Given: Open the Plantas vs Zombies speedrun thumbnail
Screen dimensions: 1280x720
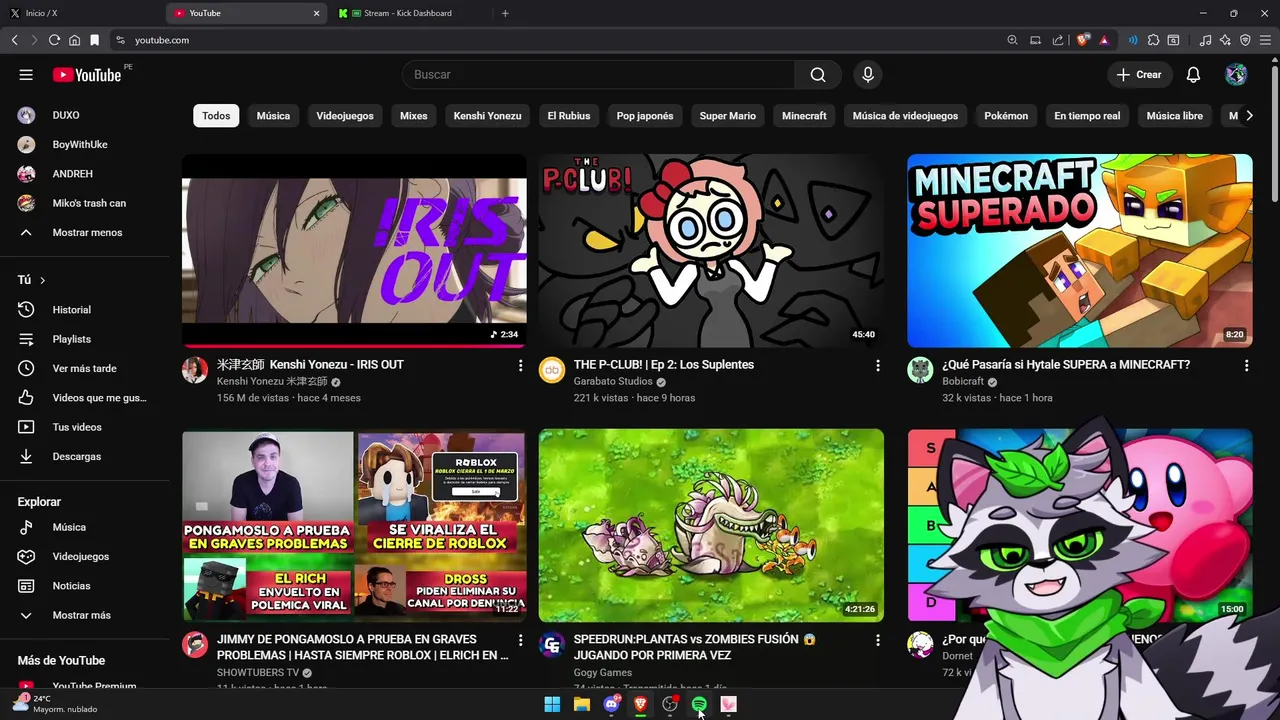Looking at the screenshot, I should pyautogui.click(x=711, y=526).
